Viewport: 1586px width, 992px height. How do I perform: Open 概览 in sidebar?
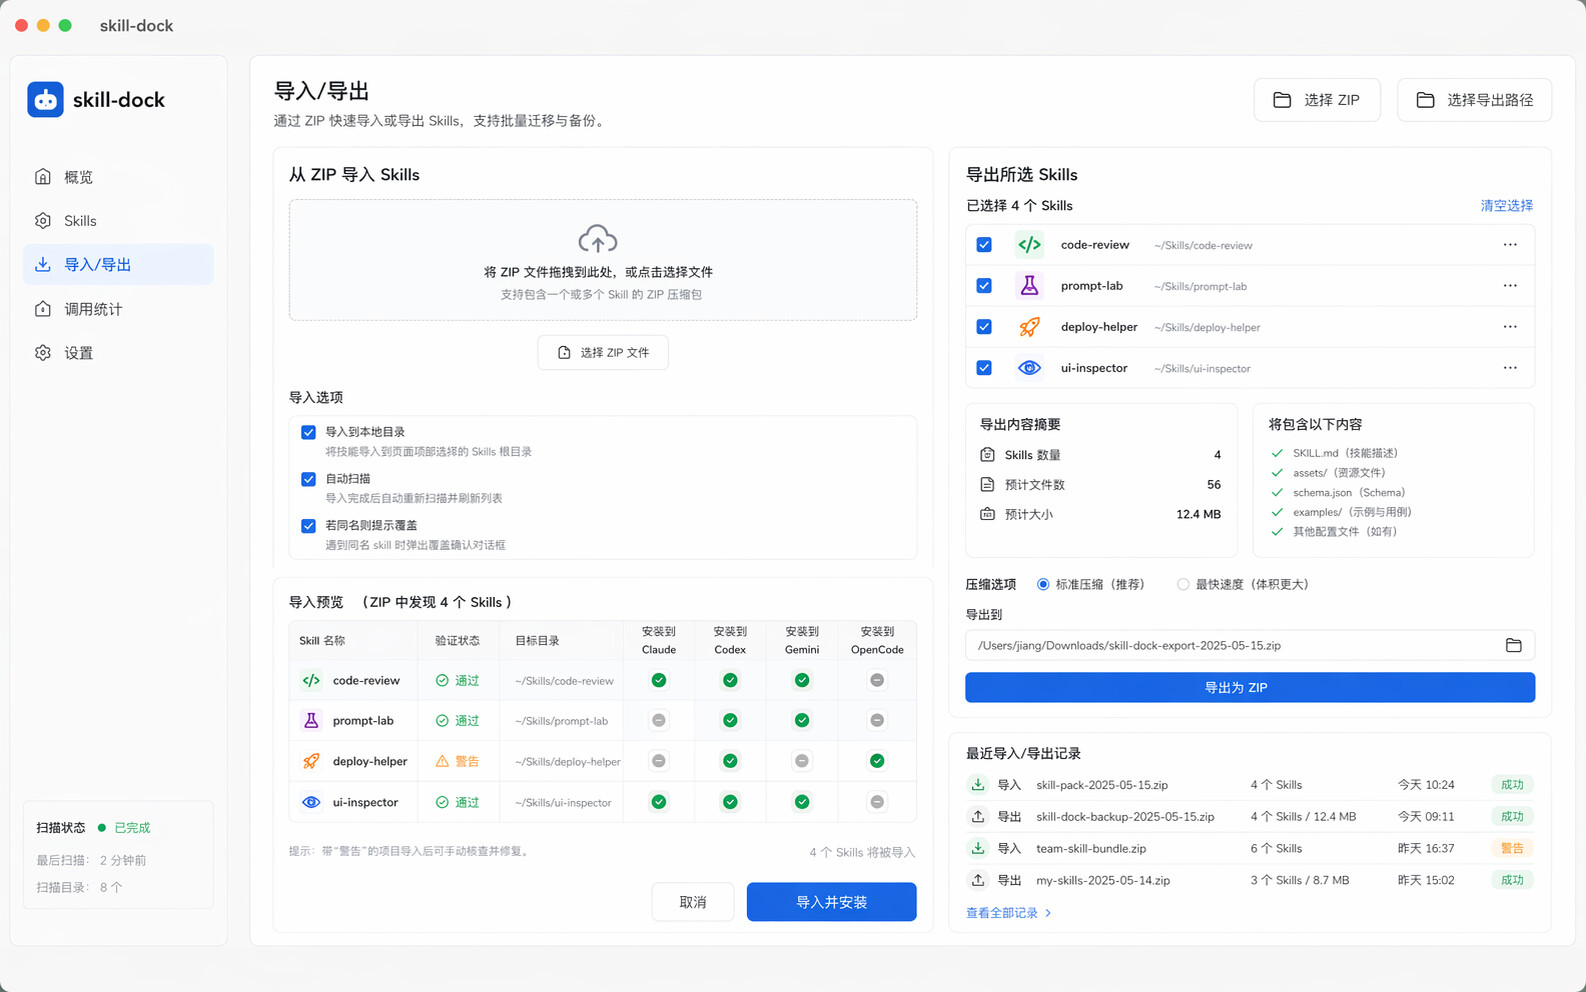point(118,177)
